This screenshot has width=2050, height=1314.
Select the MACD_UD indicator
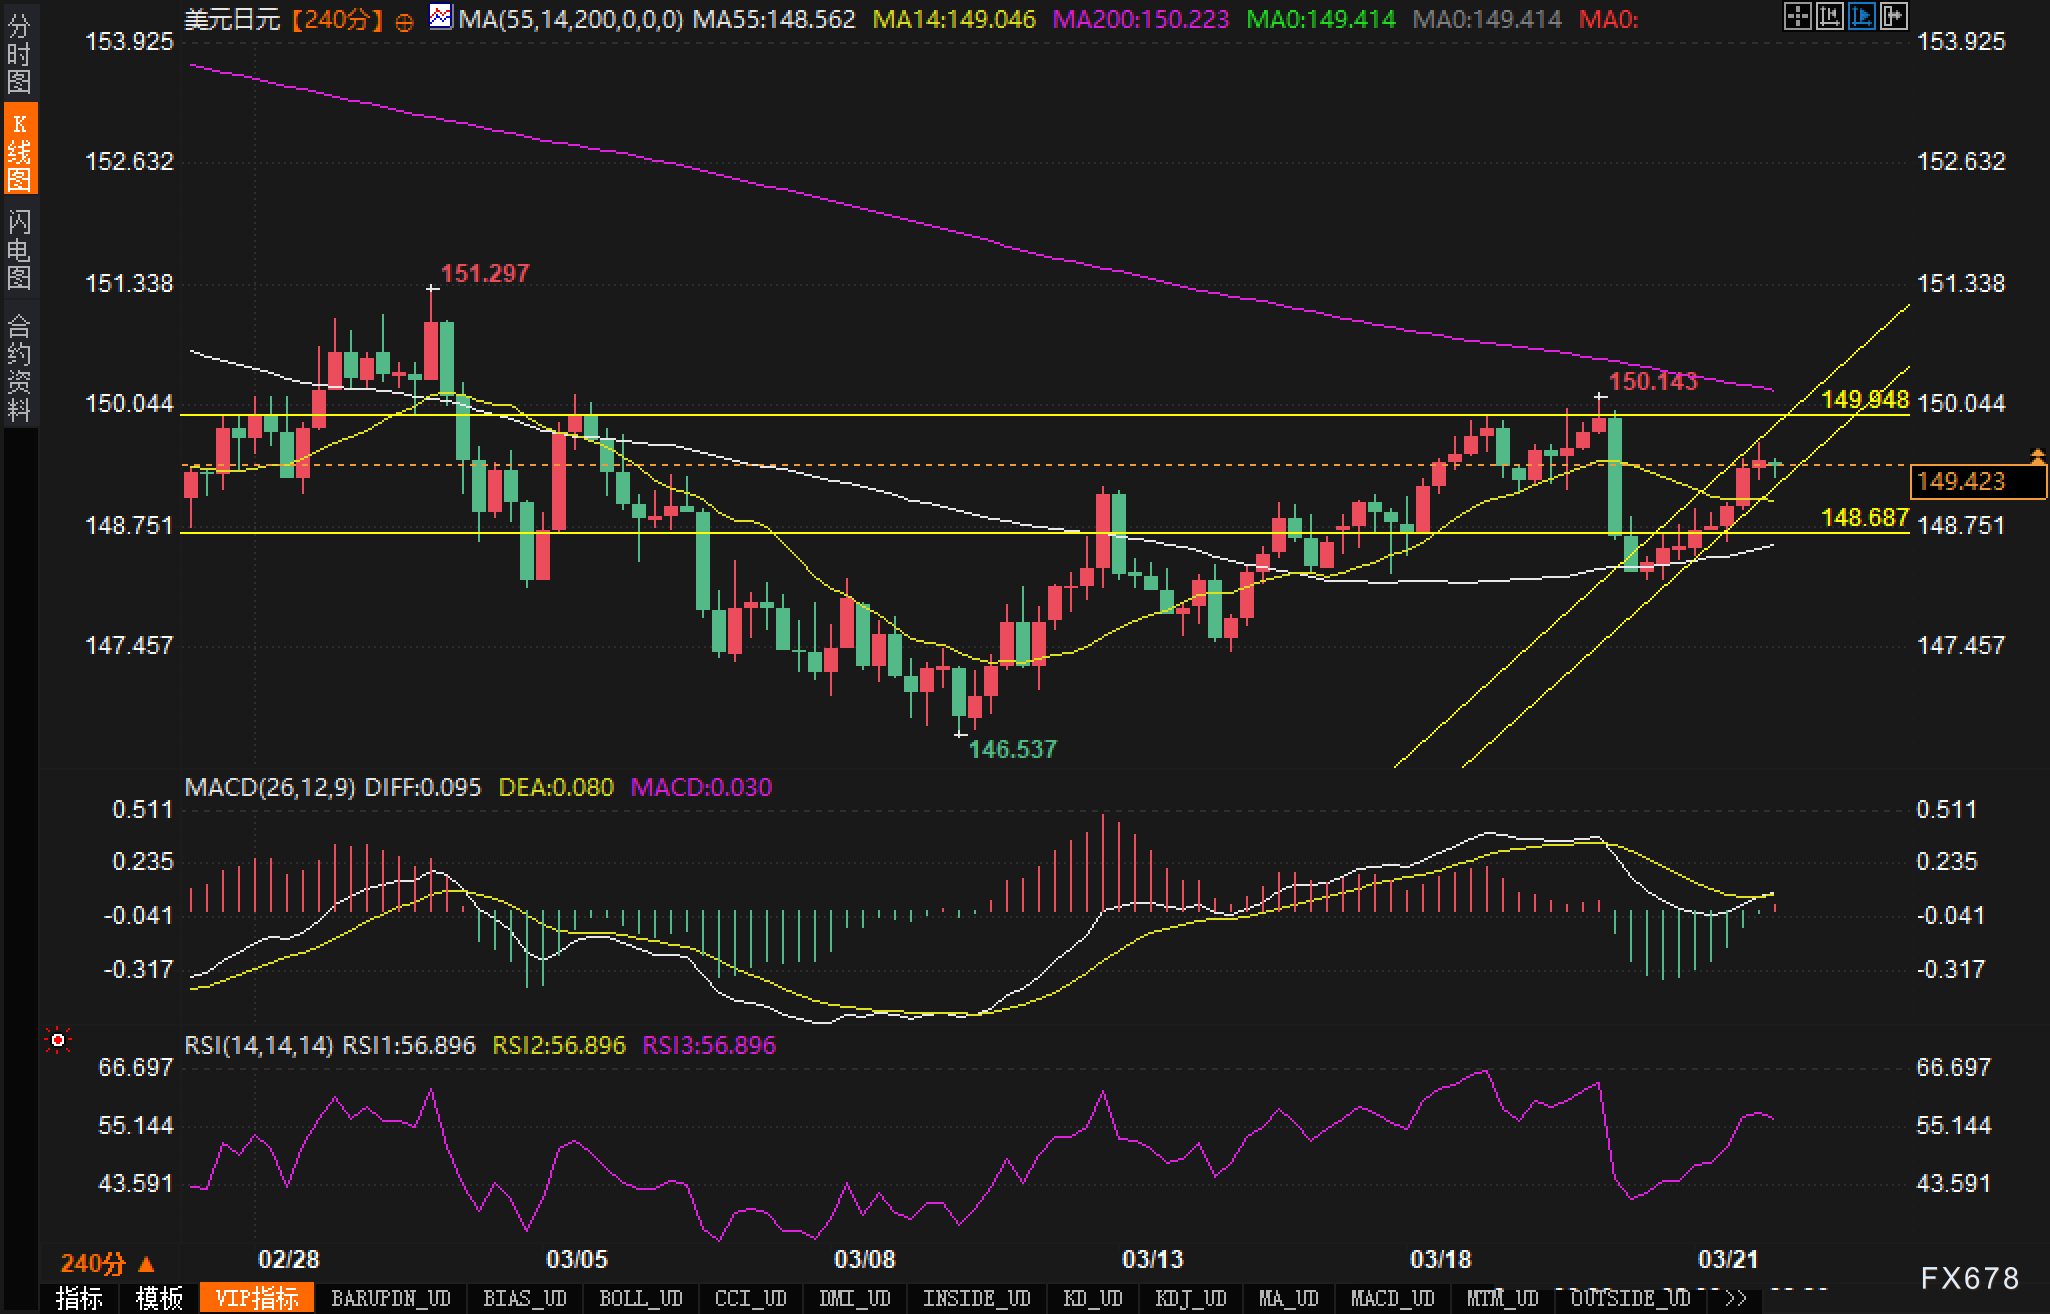click(1393, 1298)
